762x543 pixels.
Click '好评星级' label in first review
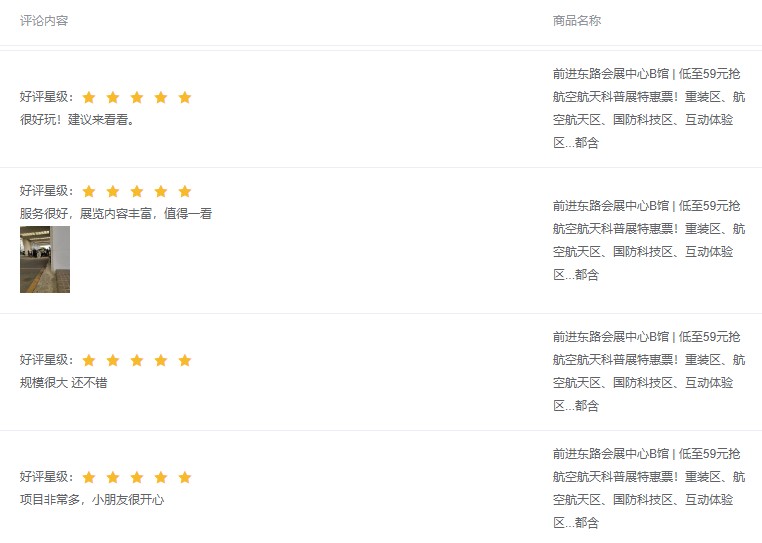point(46,97)
